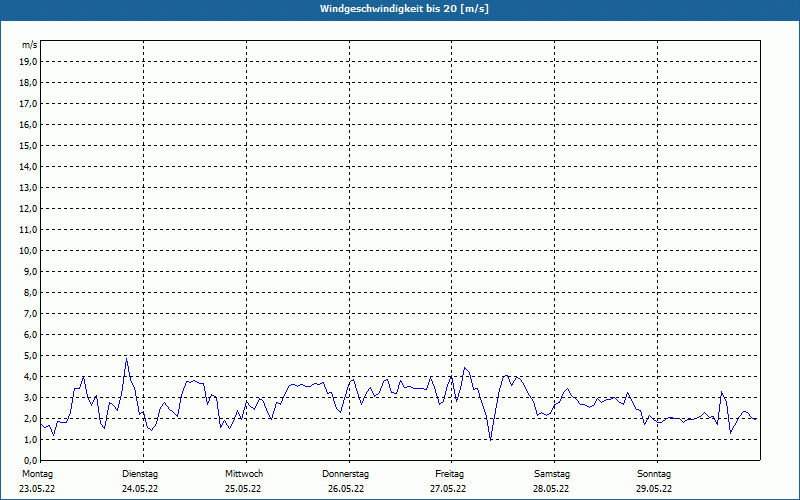
Task: Select the 10,0 axis value
Action: [28, 251]
